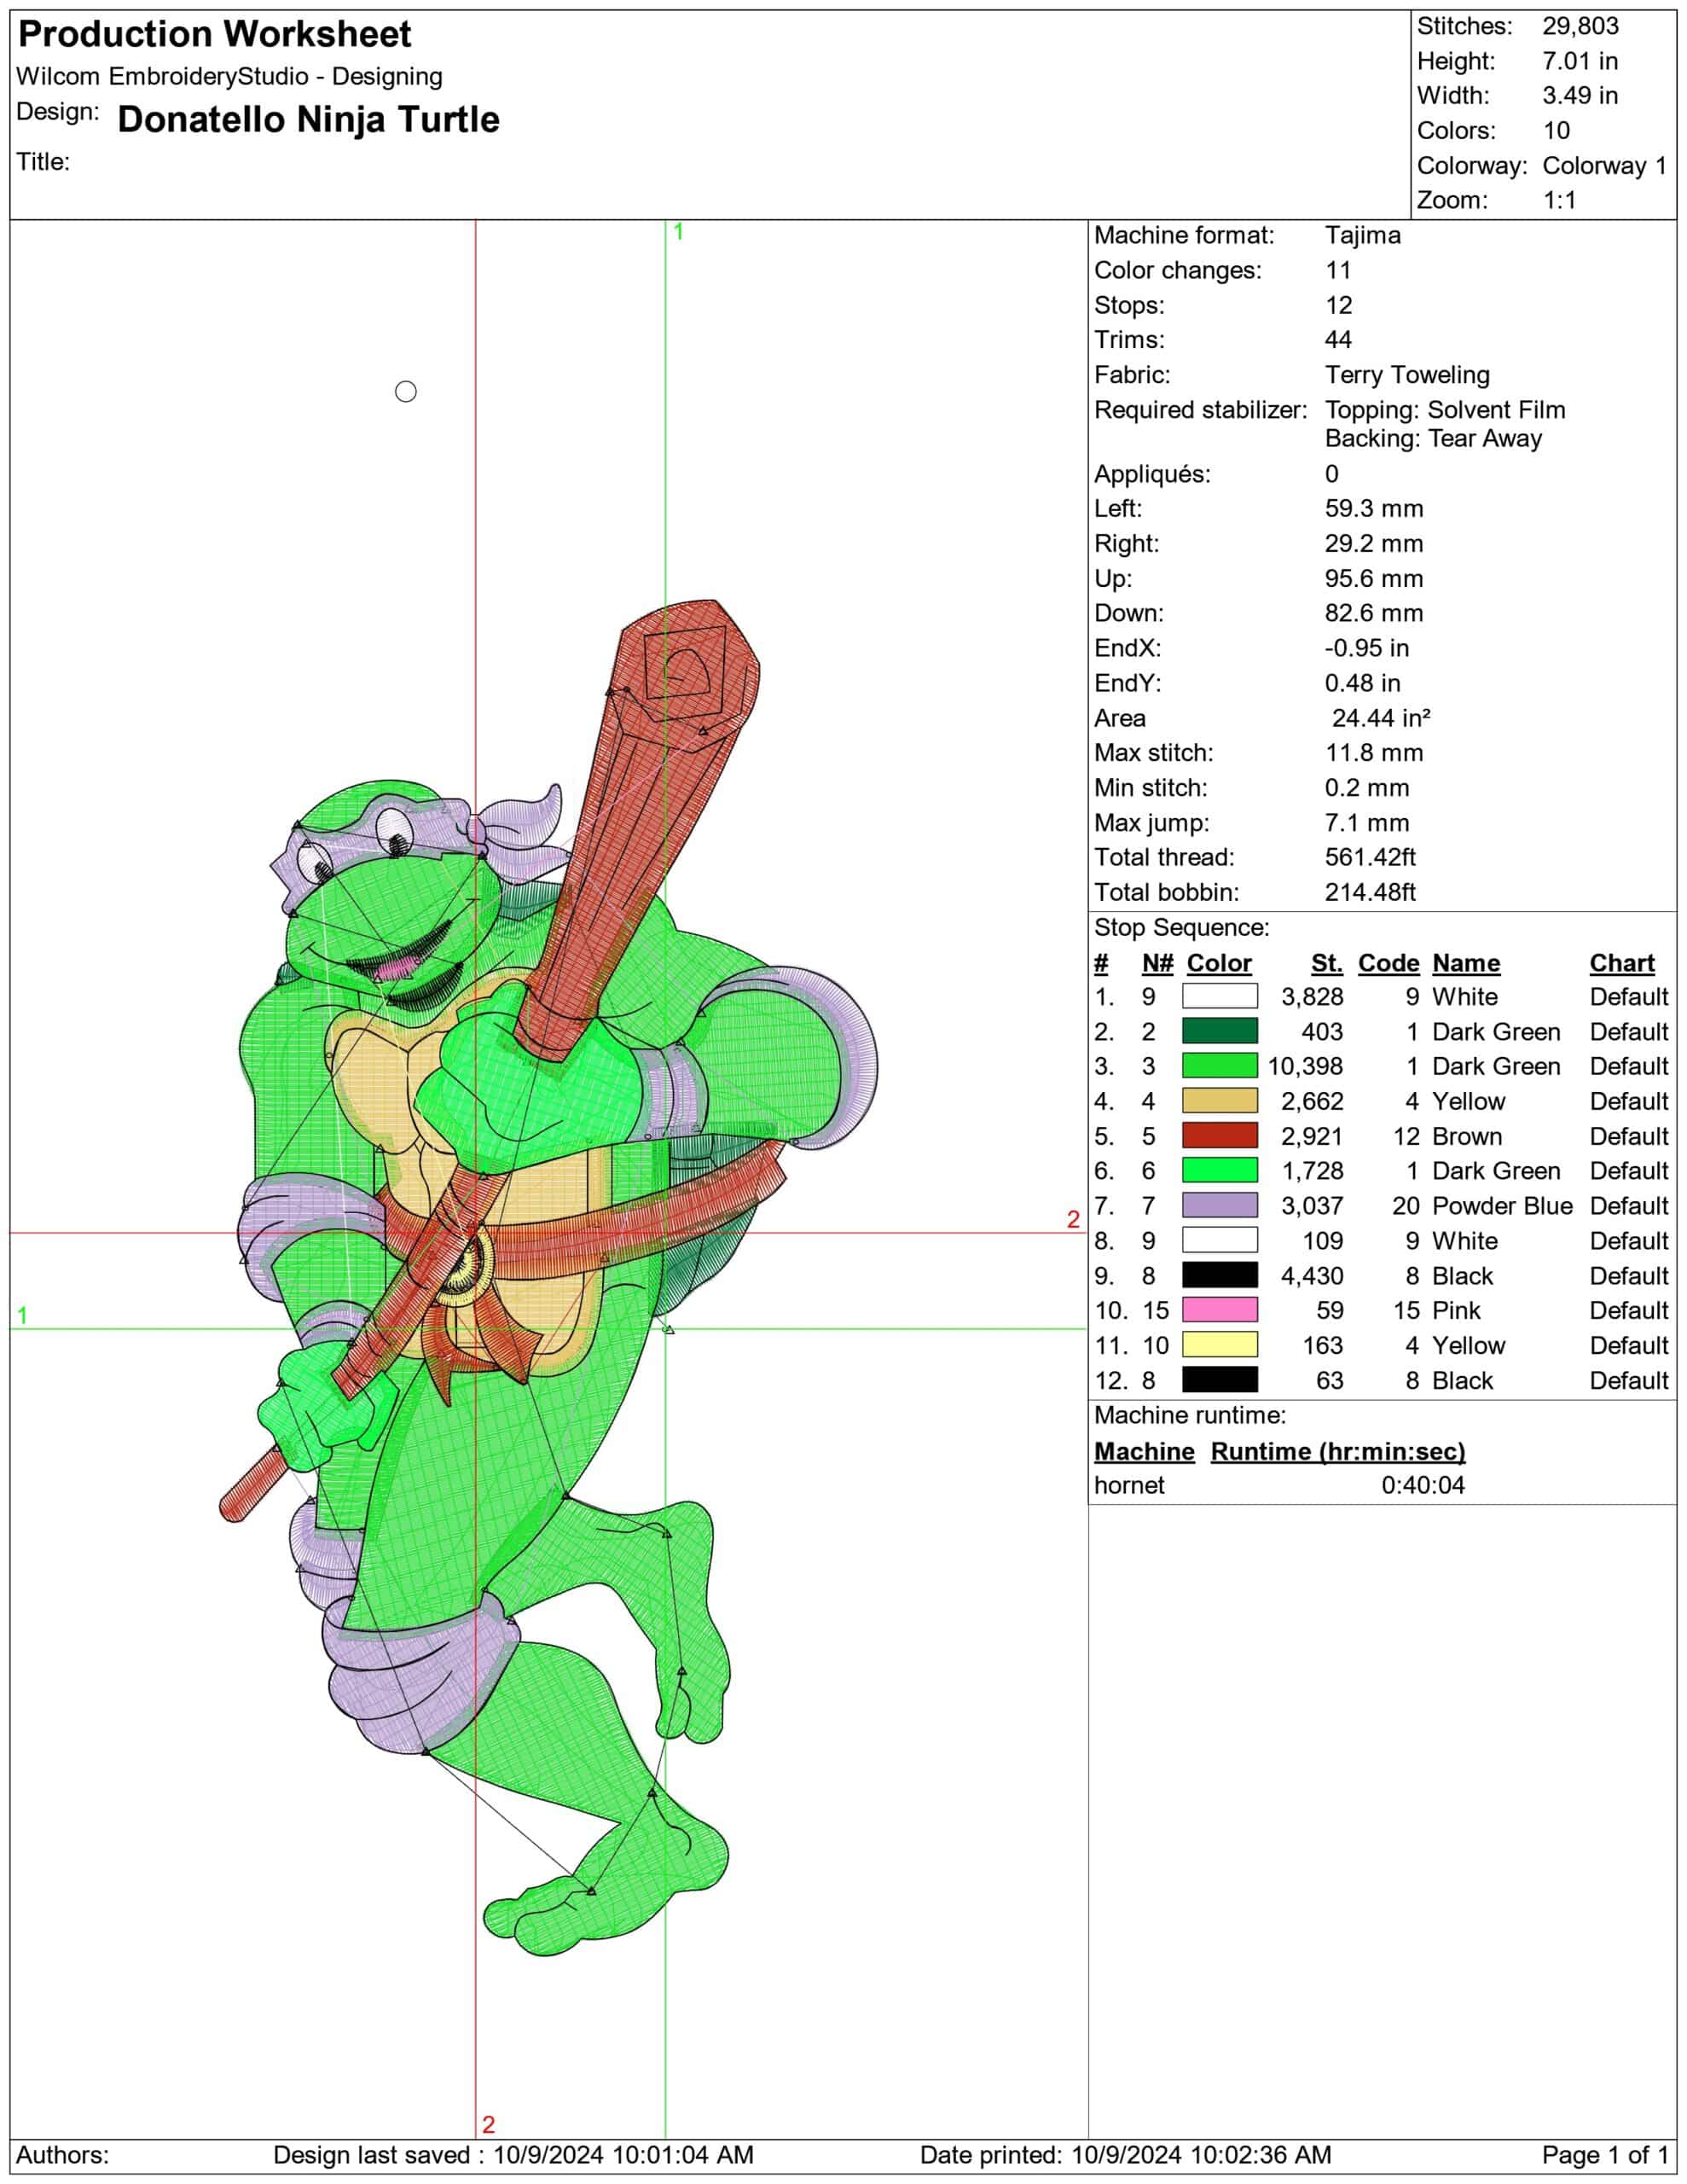The width and height of the screenshot is (1687, 2184).
Task: Click the trims value '44'
Action: (1338, 340)
